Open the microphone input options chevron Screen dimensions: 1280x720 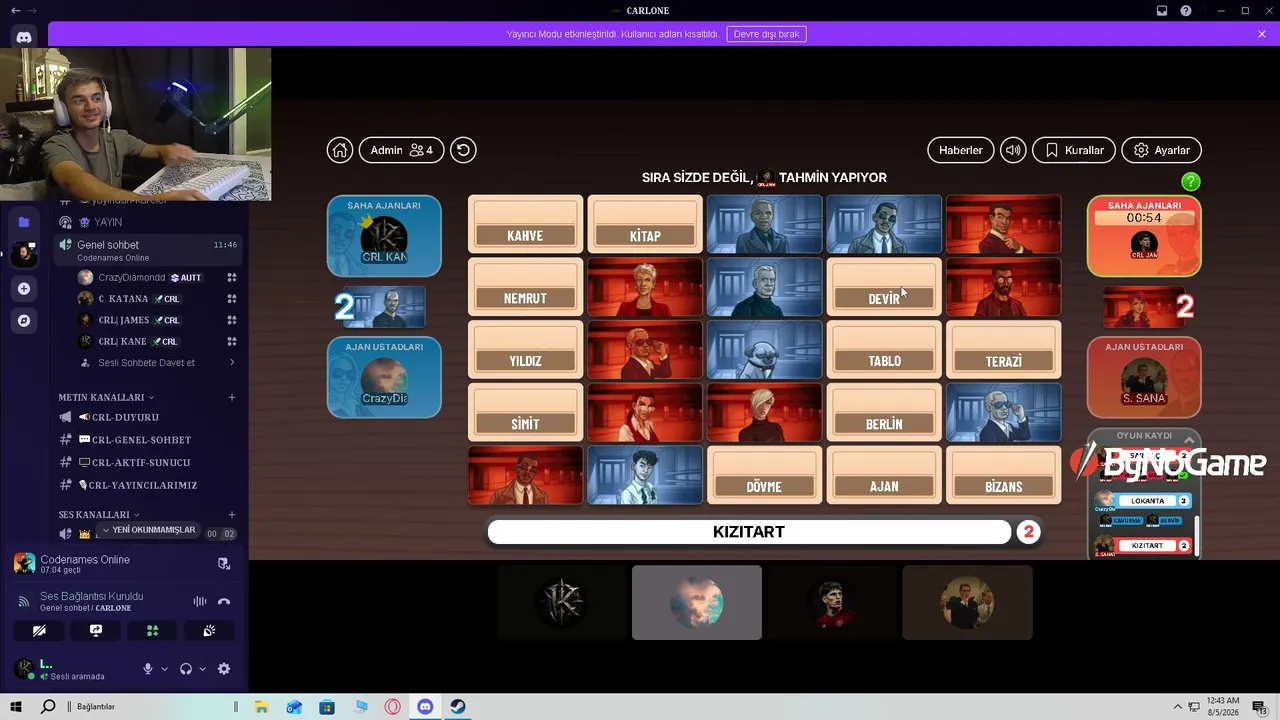pos(164,669)
